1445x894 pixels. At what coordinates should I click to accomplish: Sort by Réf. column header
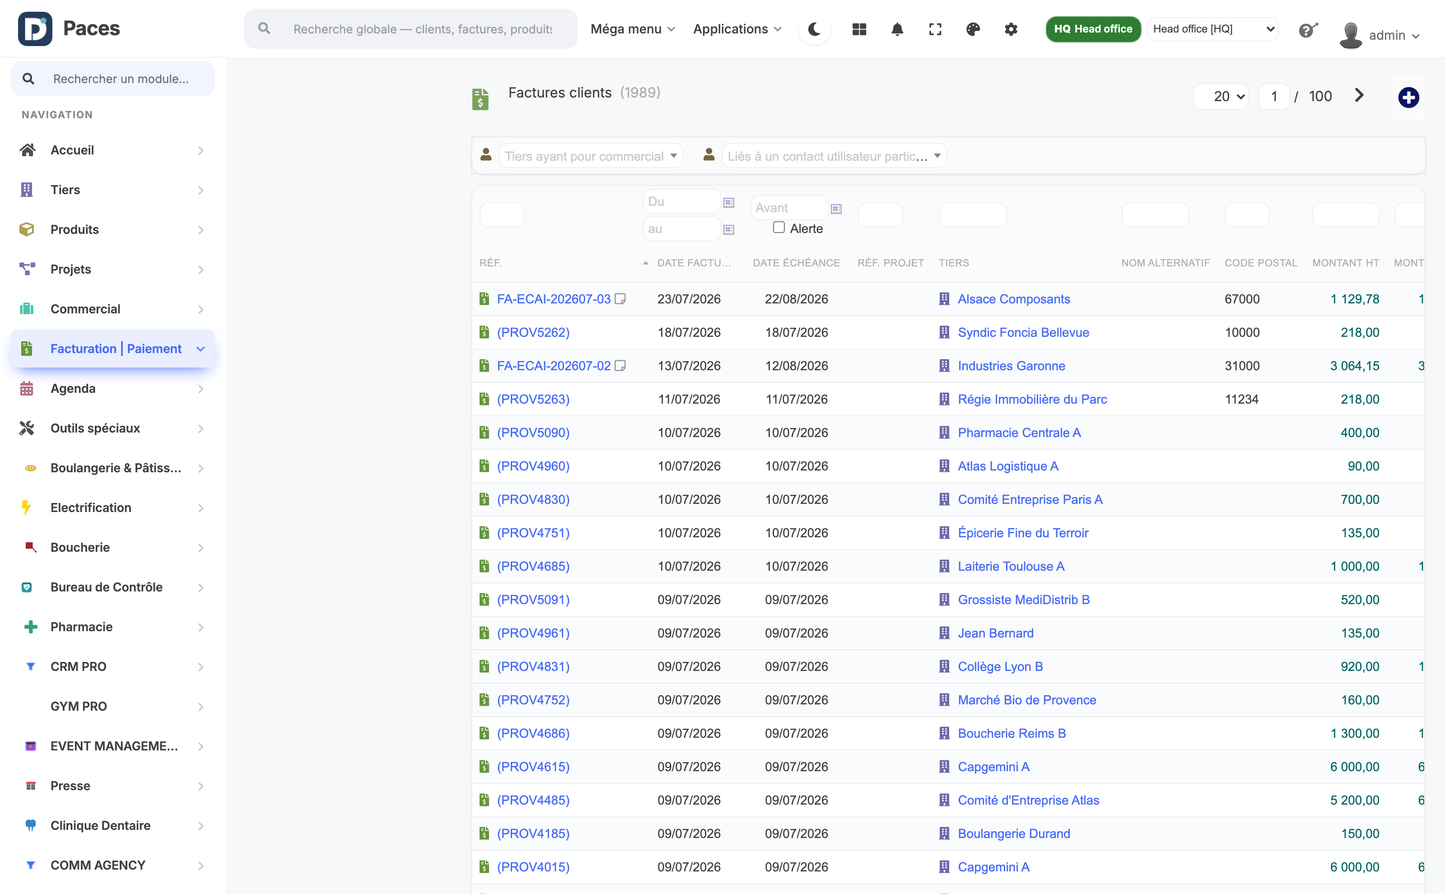[x=490, y=263]
